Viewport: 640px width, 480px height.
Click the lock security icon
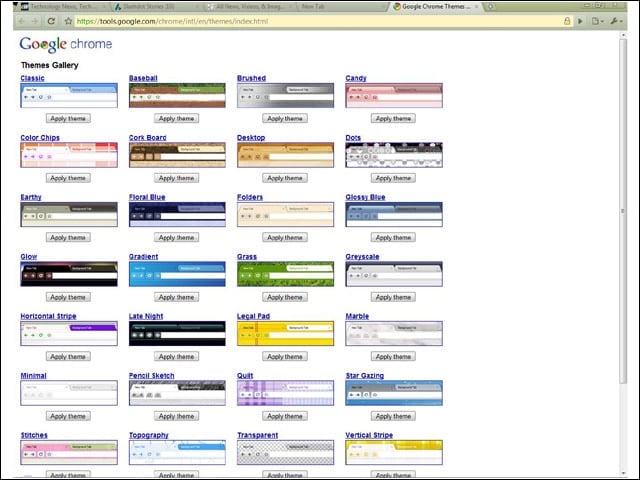[567, 21]
